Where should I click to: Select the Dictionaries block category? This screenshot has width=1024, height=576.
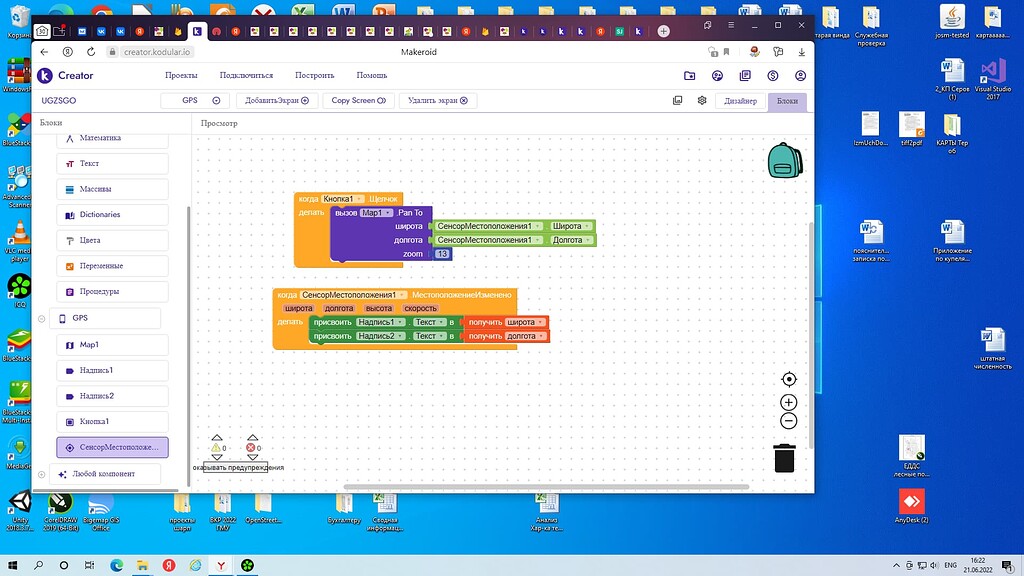click(x=112, y=215)
